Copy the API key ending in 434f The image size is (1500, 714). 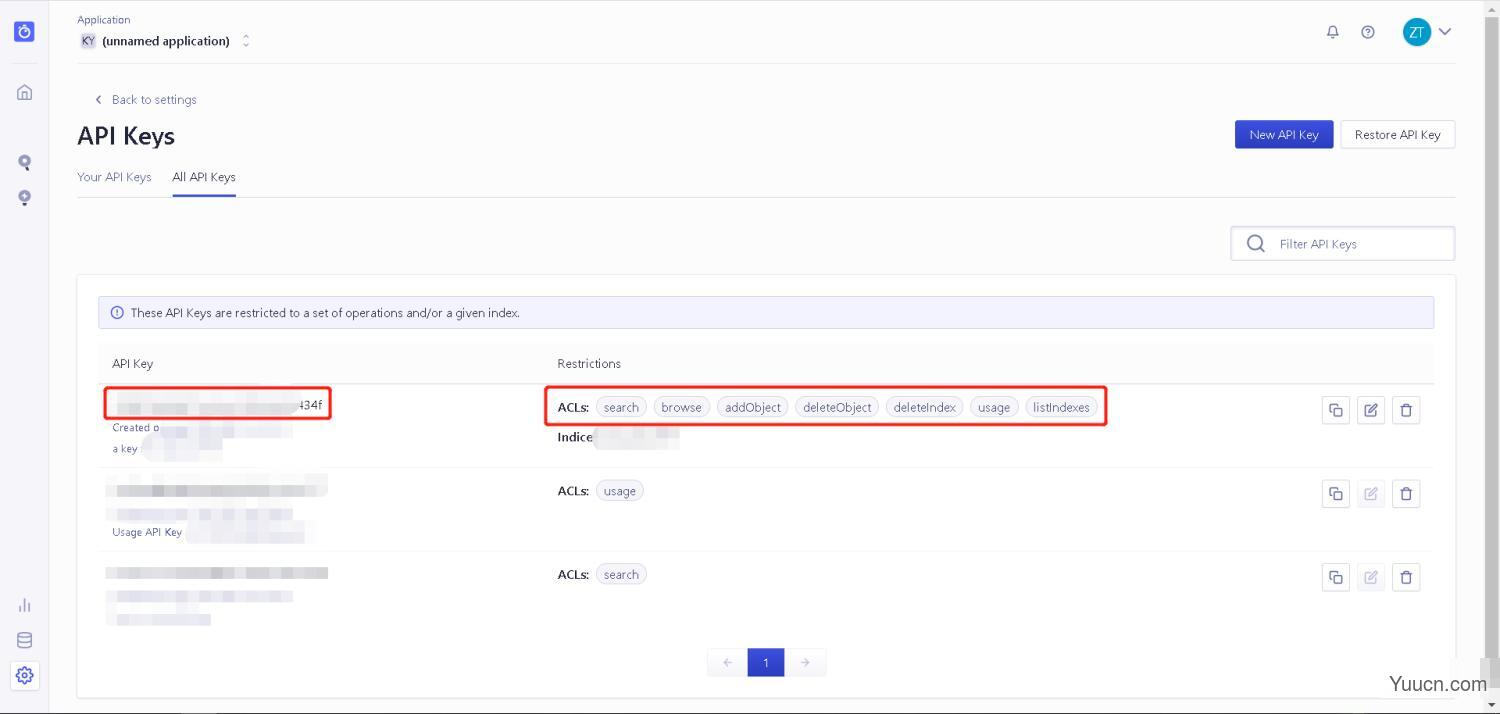click(x=1335, y=410)
